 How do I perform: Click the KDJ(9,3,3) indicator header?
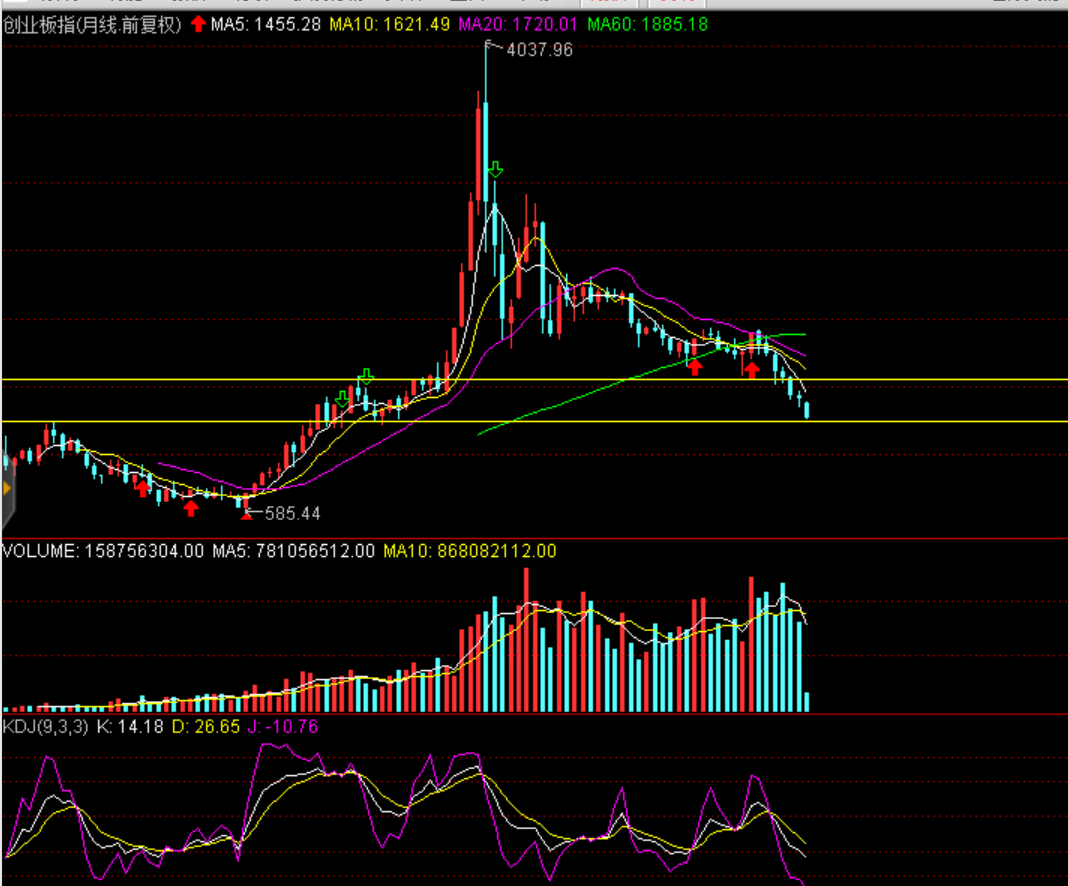(46, 727)
